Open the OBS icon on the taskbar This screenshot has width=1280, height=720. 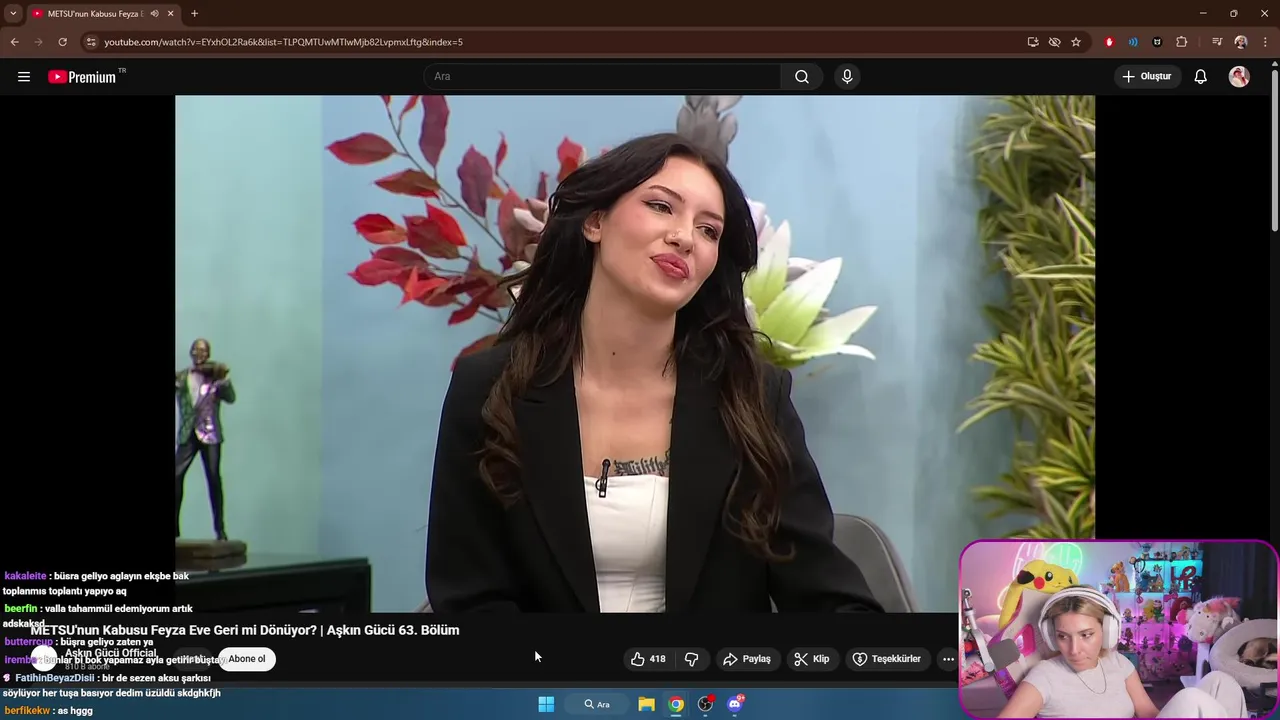tap(706, 704)
